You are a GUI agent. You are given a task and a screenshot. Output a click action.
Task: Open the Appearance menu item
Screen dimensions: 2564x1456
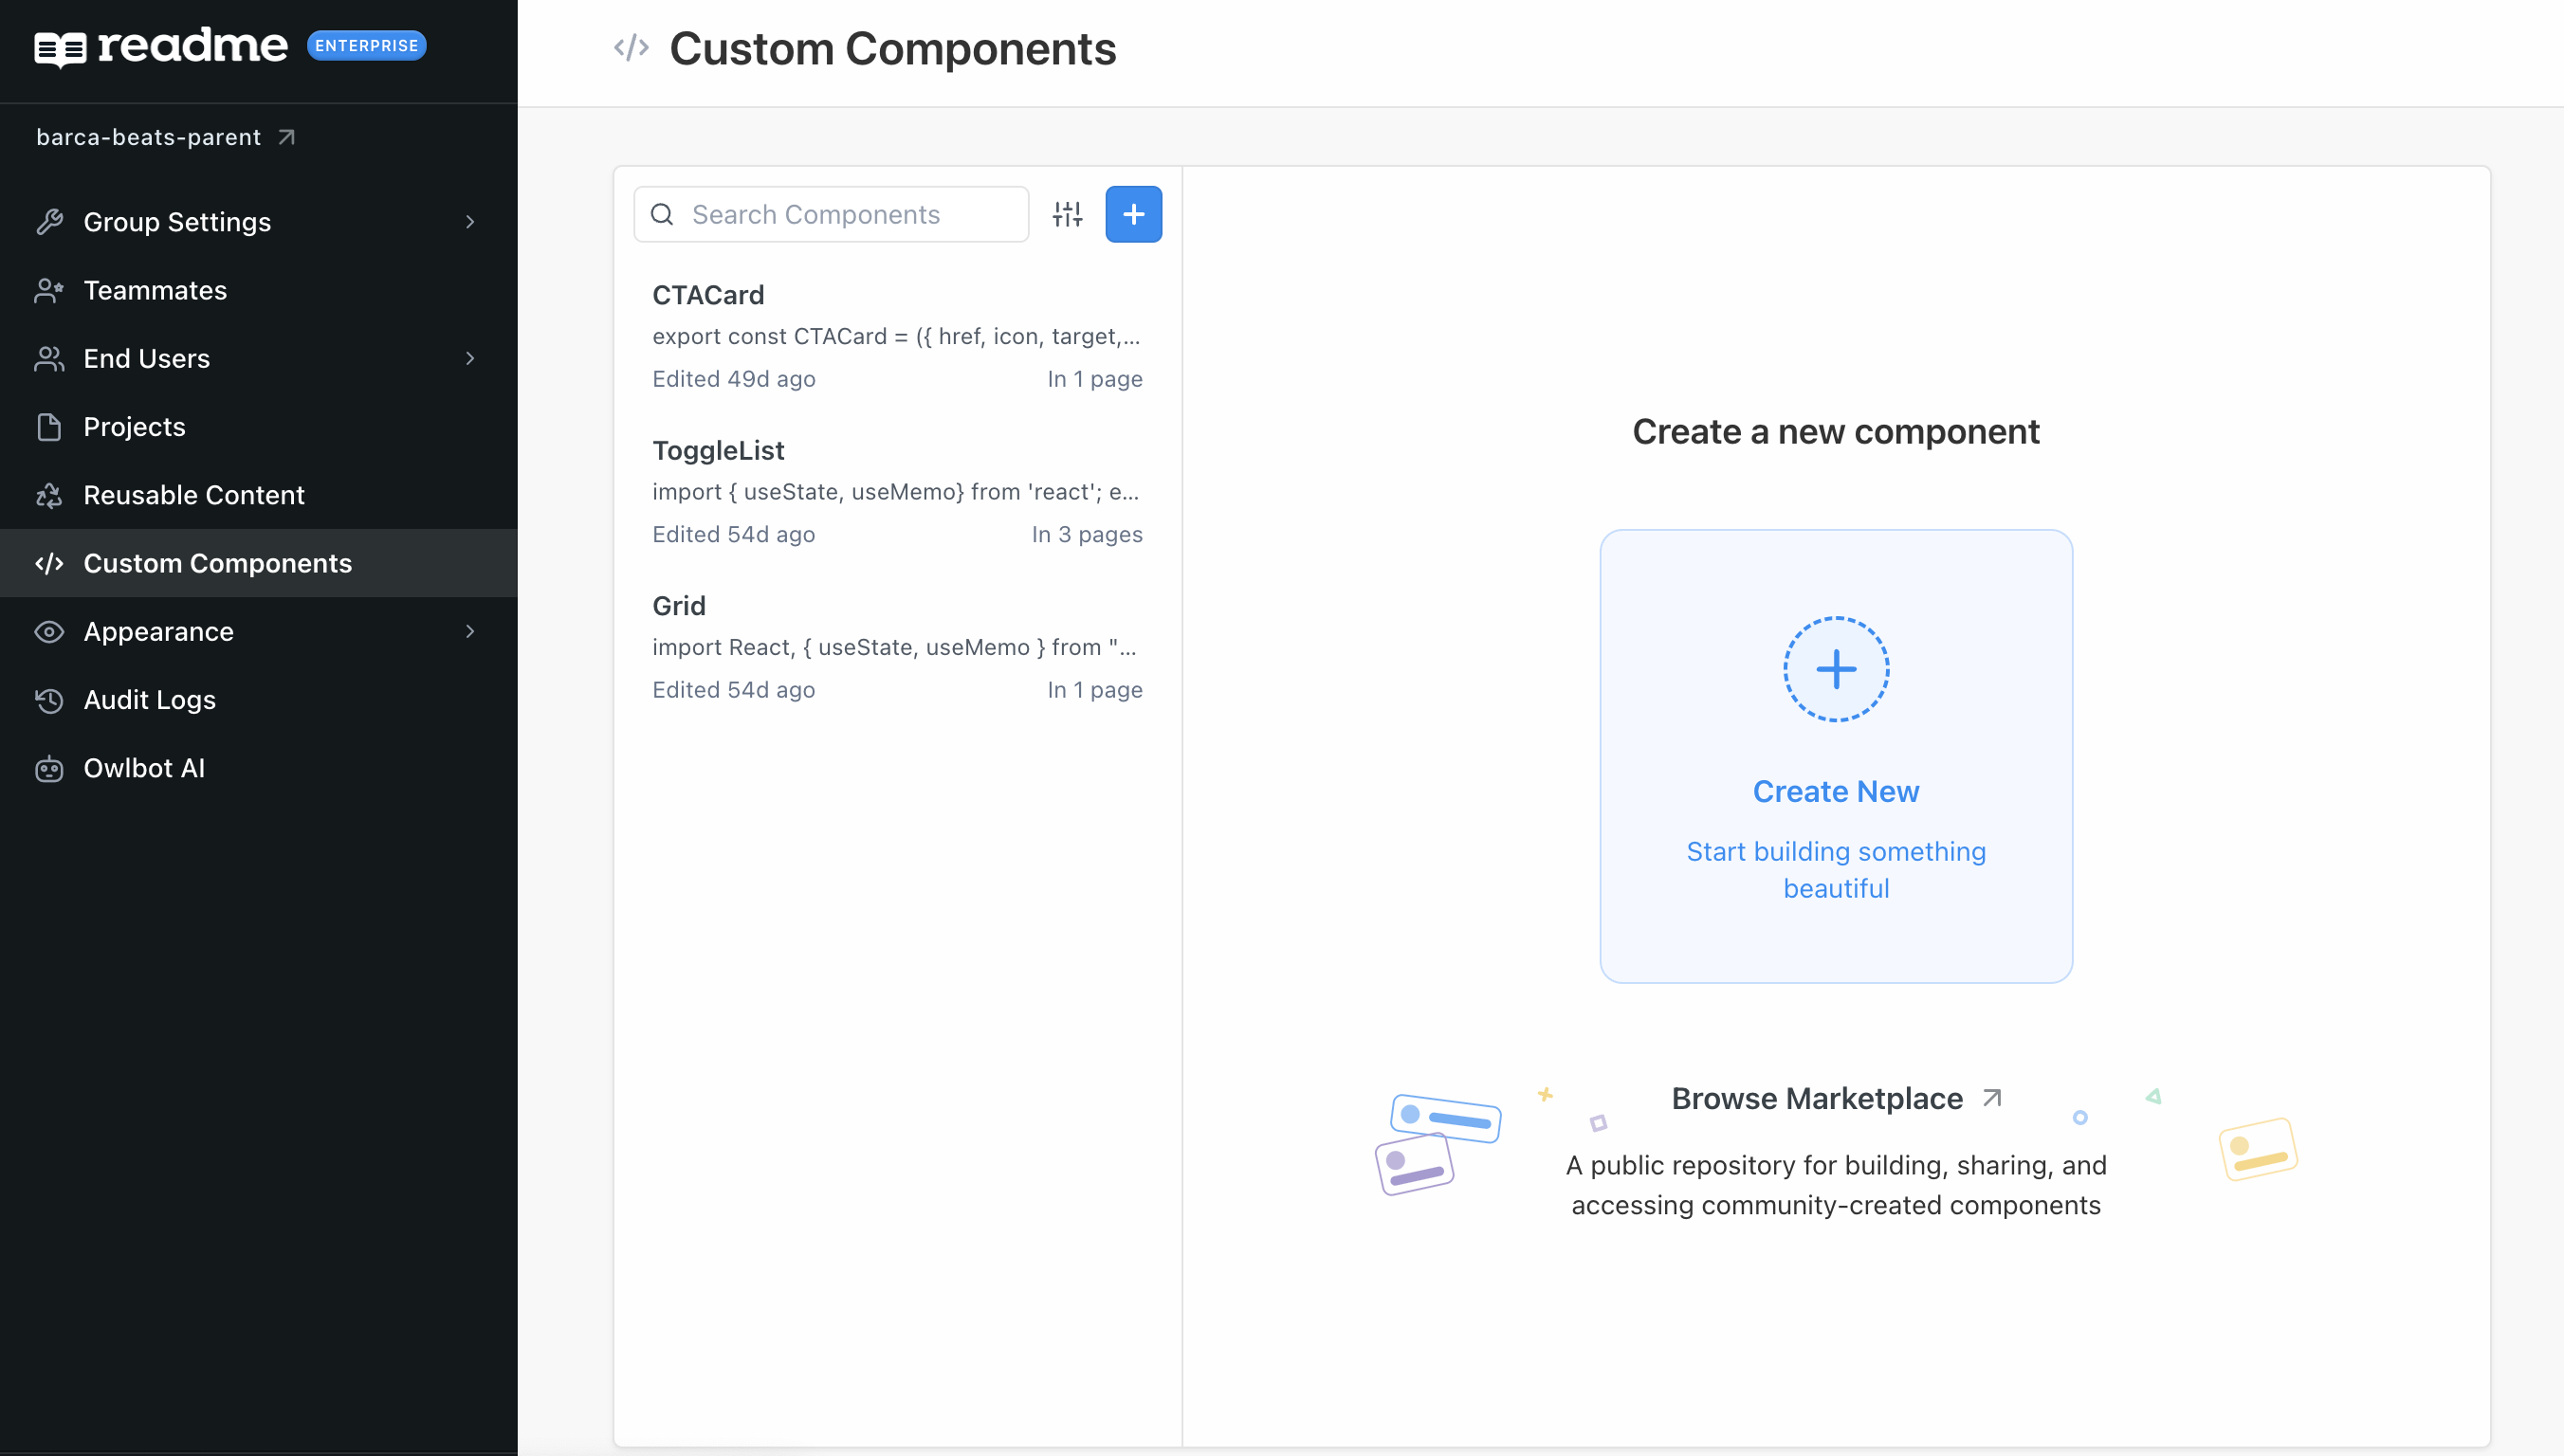point(258,632)
